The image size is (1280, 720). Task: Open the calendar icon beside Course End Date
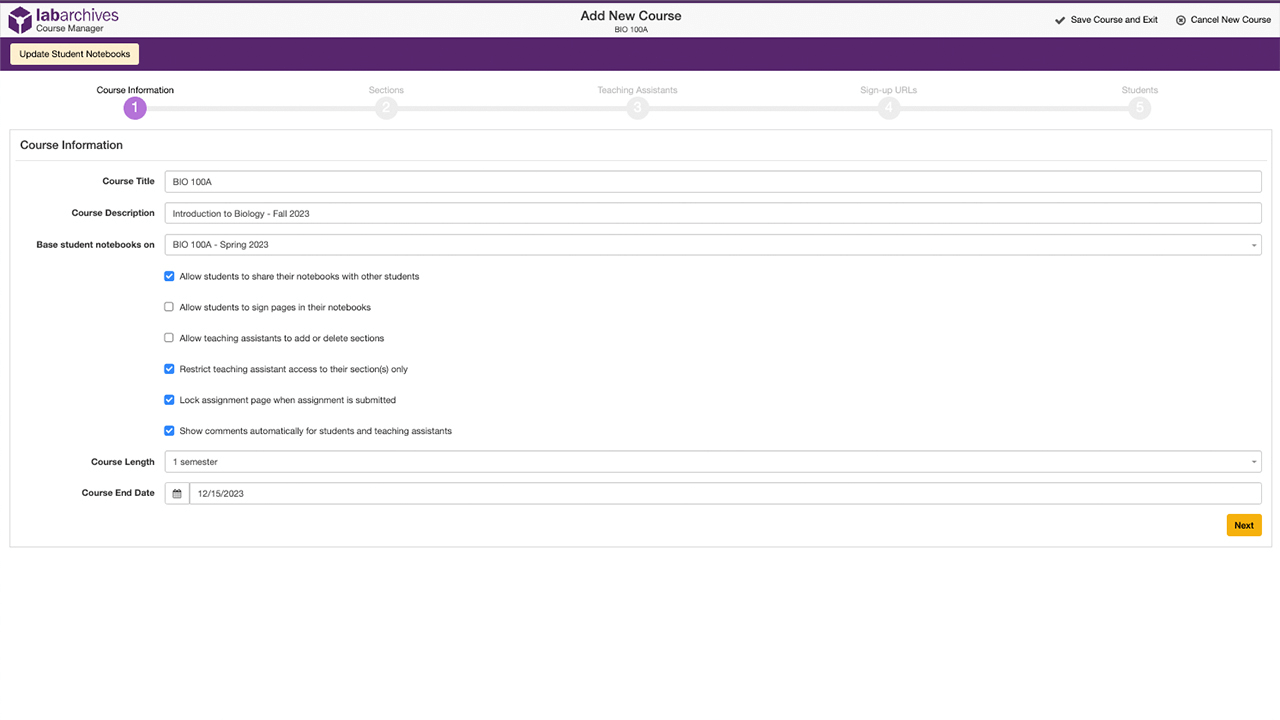pyautogui.click(x=177, y=493)
